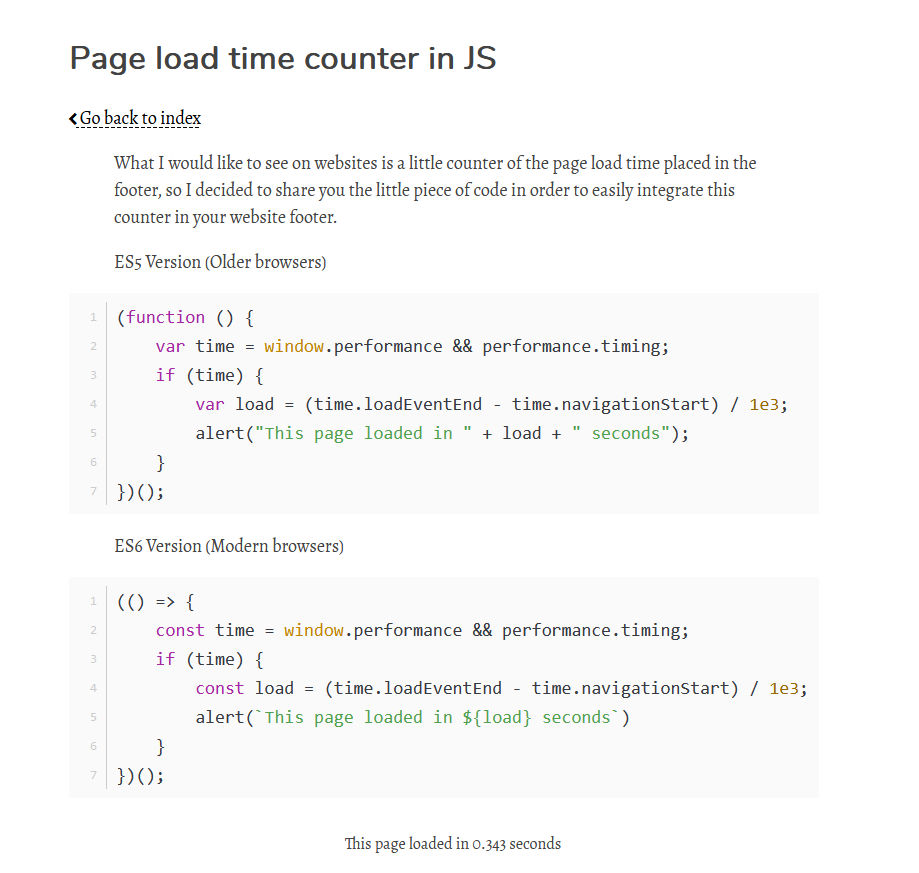Image resolution: width=919 pixels, height=873 pixels.
Task: Click the back chevron icon before 'Go back'
Action: (x=73, y=119)
